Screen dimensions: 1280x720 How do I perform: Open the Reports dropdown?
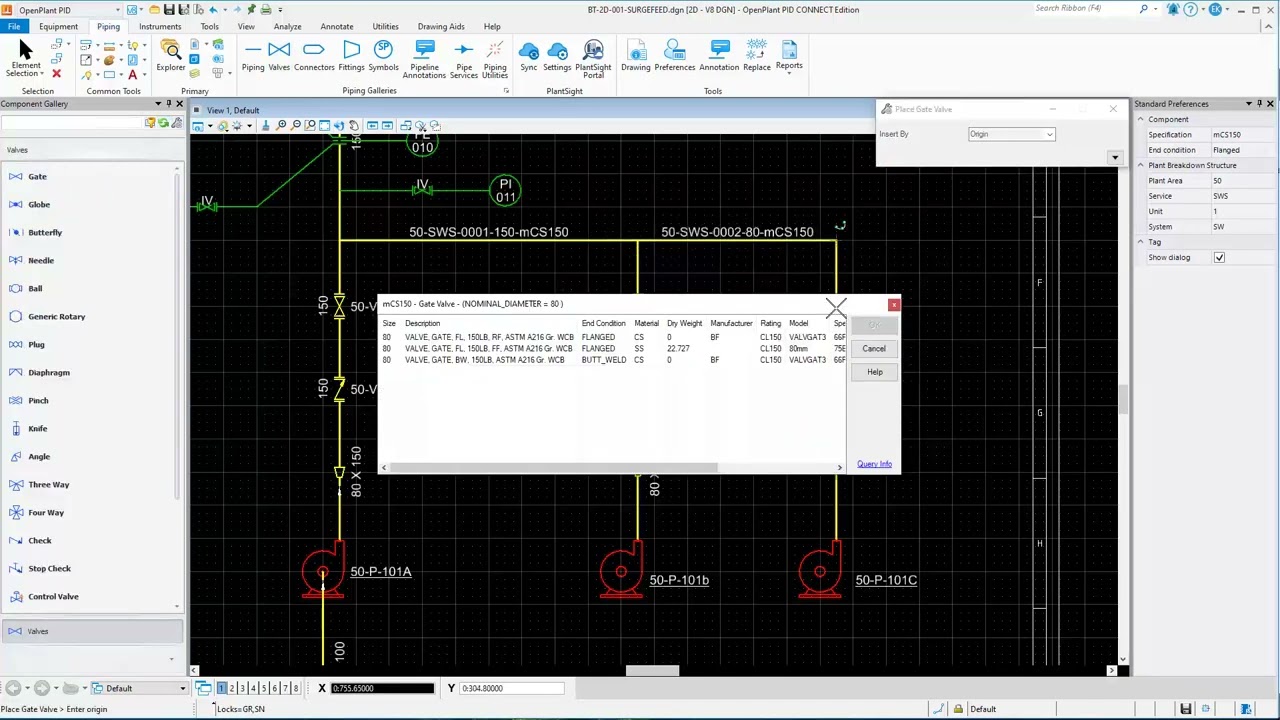pos(789,56)
